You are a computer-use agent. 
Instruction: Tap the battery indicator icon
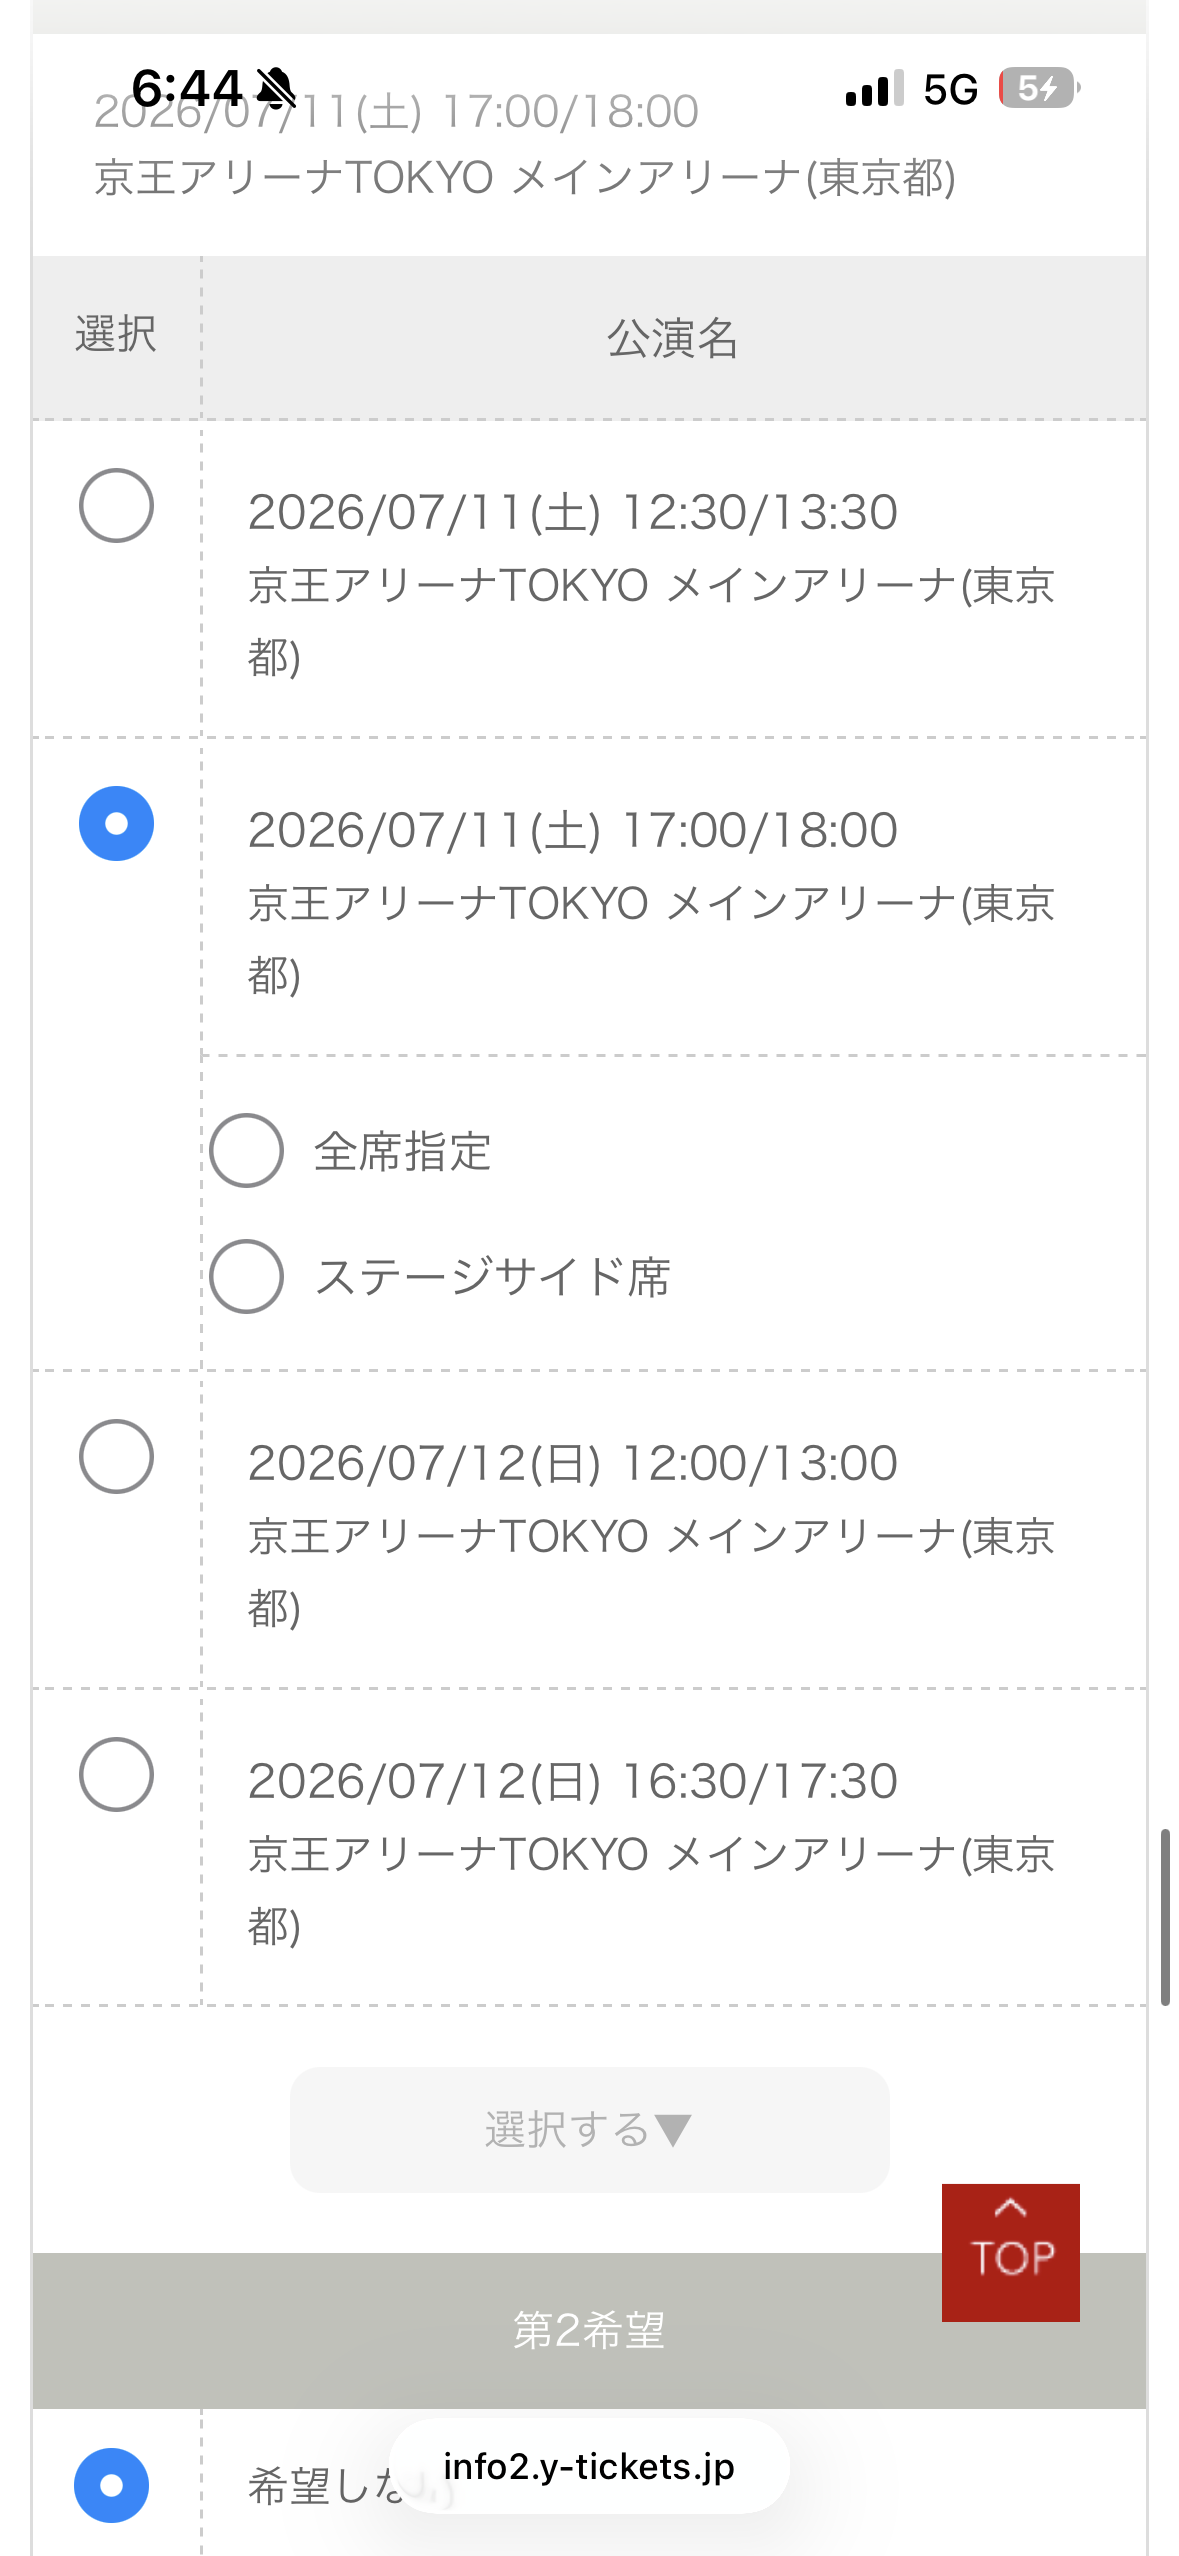(x=1040, y=88)
